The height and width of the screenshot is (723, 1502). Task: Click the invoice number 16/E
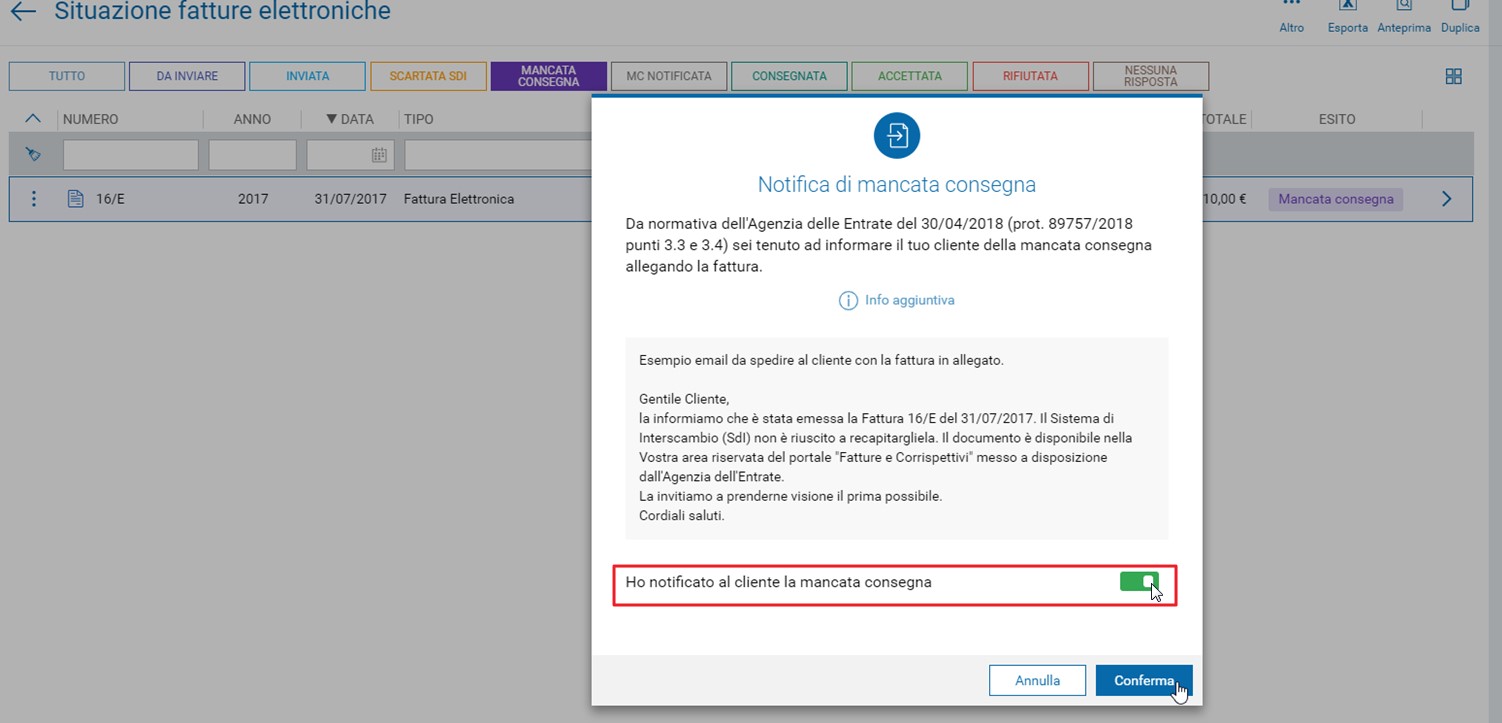(x=110, y=199)
